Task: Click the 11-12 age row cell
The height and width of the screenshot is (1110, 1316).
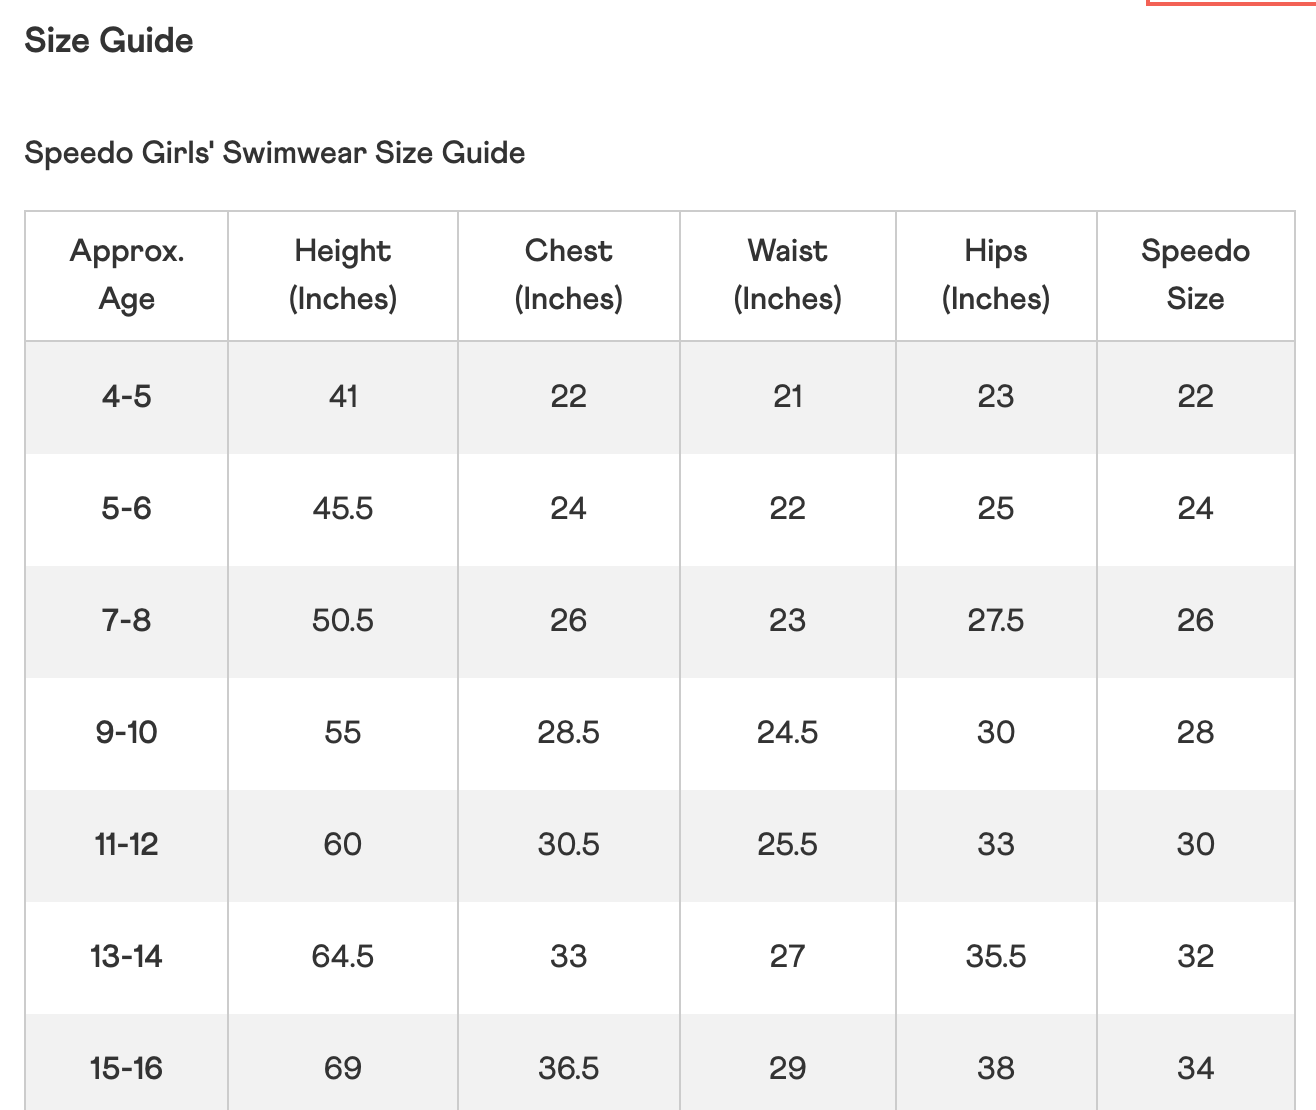Action: [x=127, y=845]
